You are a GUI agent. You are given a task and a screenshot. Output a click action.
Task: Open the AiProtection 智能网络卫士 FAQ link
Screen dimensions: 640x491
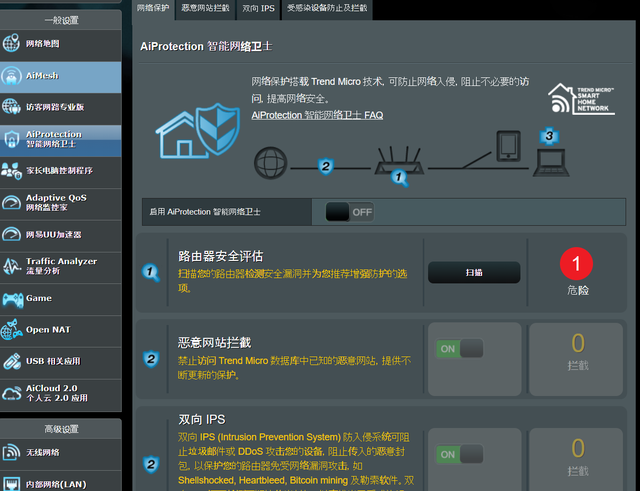[x=317, y=115]
